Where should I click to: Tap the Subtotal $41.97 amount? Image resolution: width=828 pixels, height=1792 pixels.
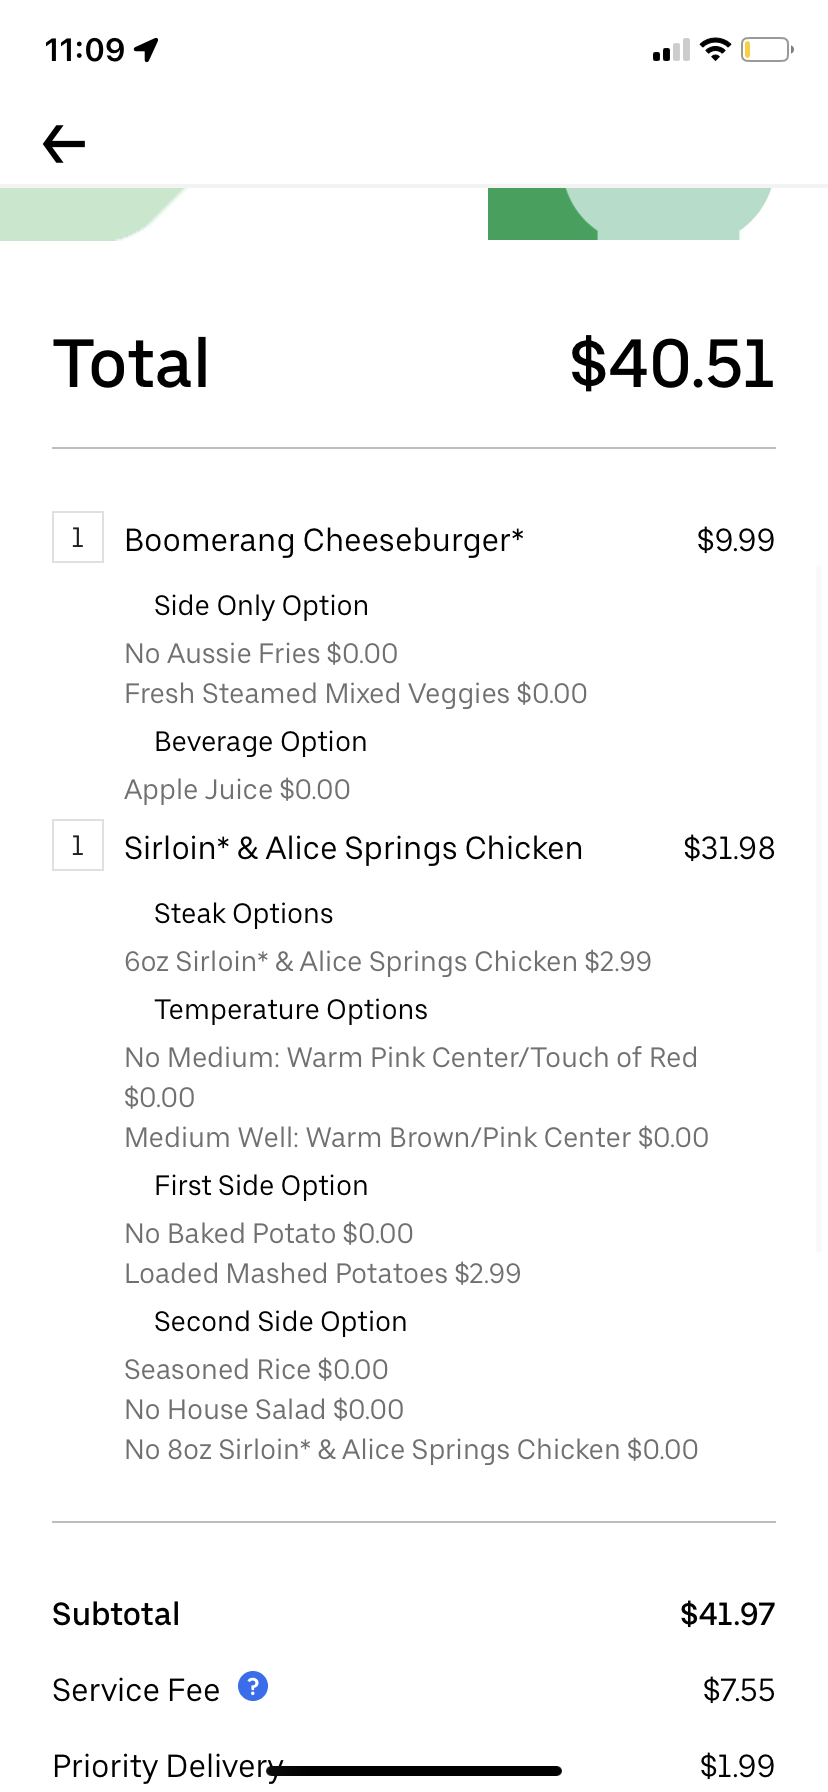(x=727, y=1614)
